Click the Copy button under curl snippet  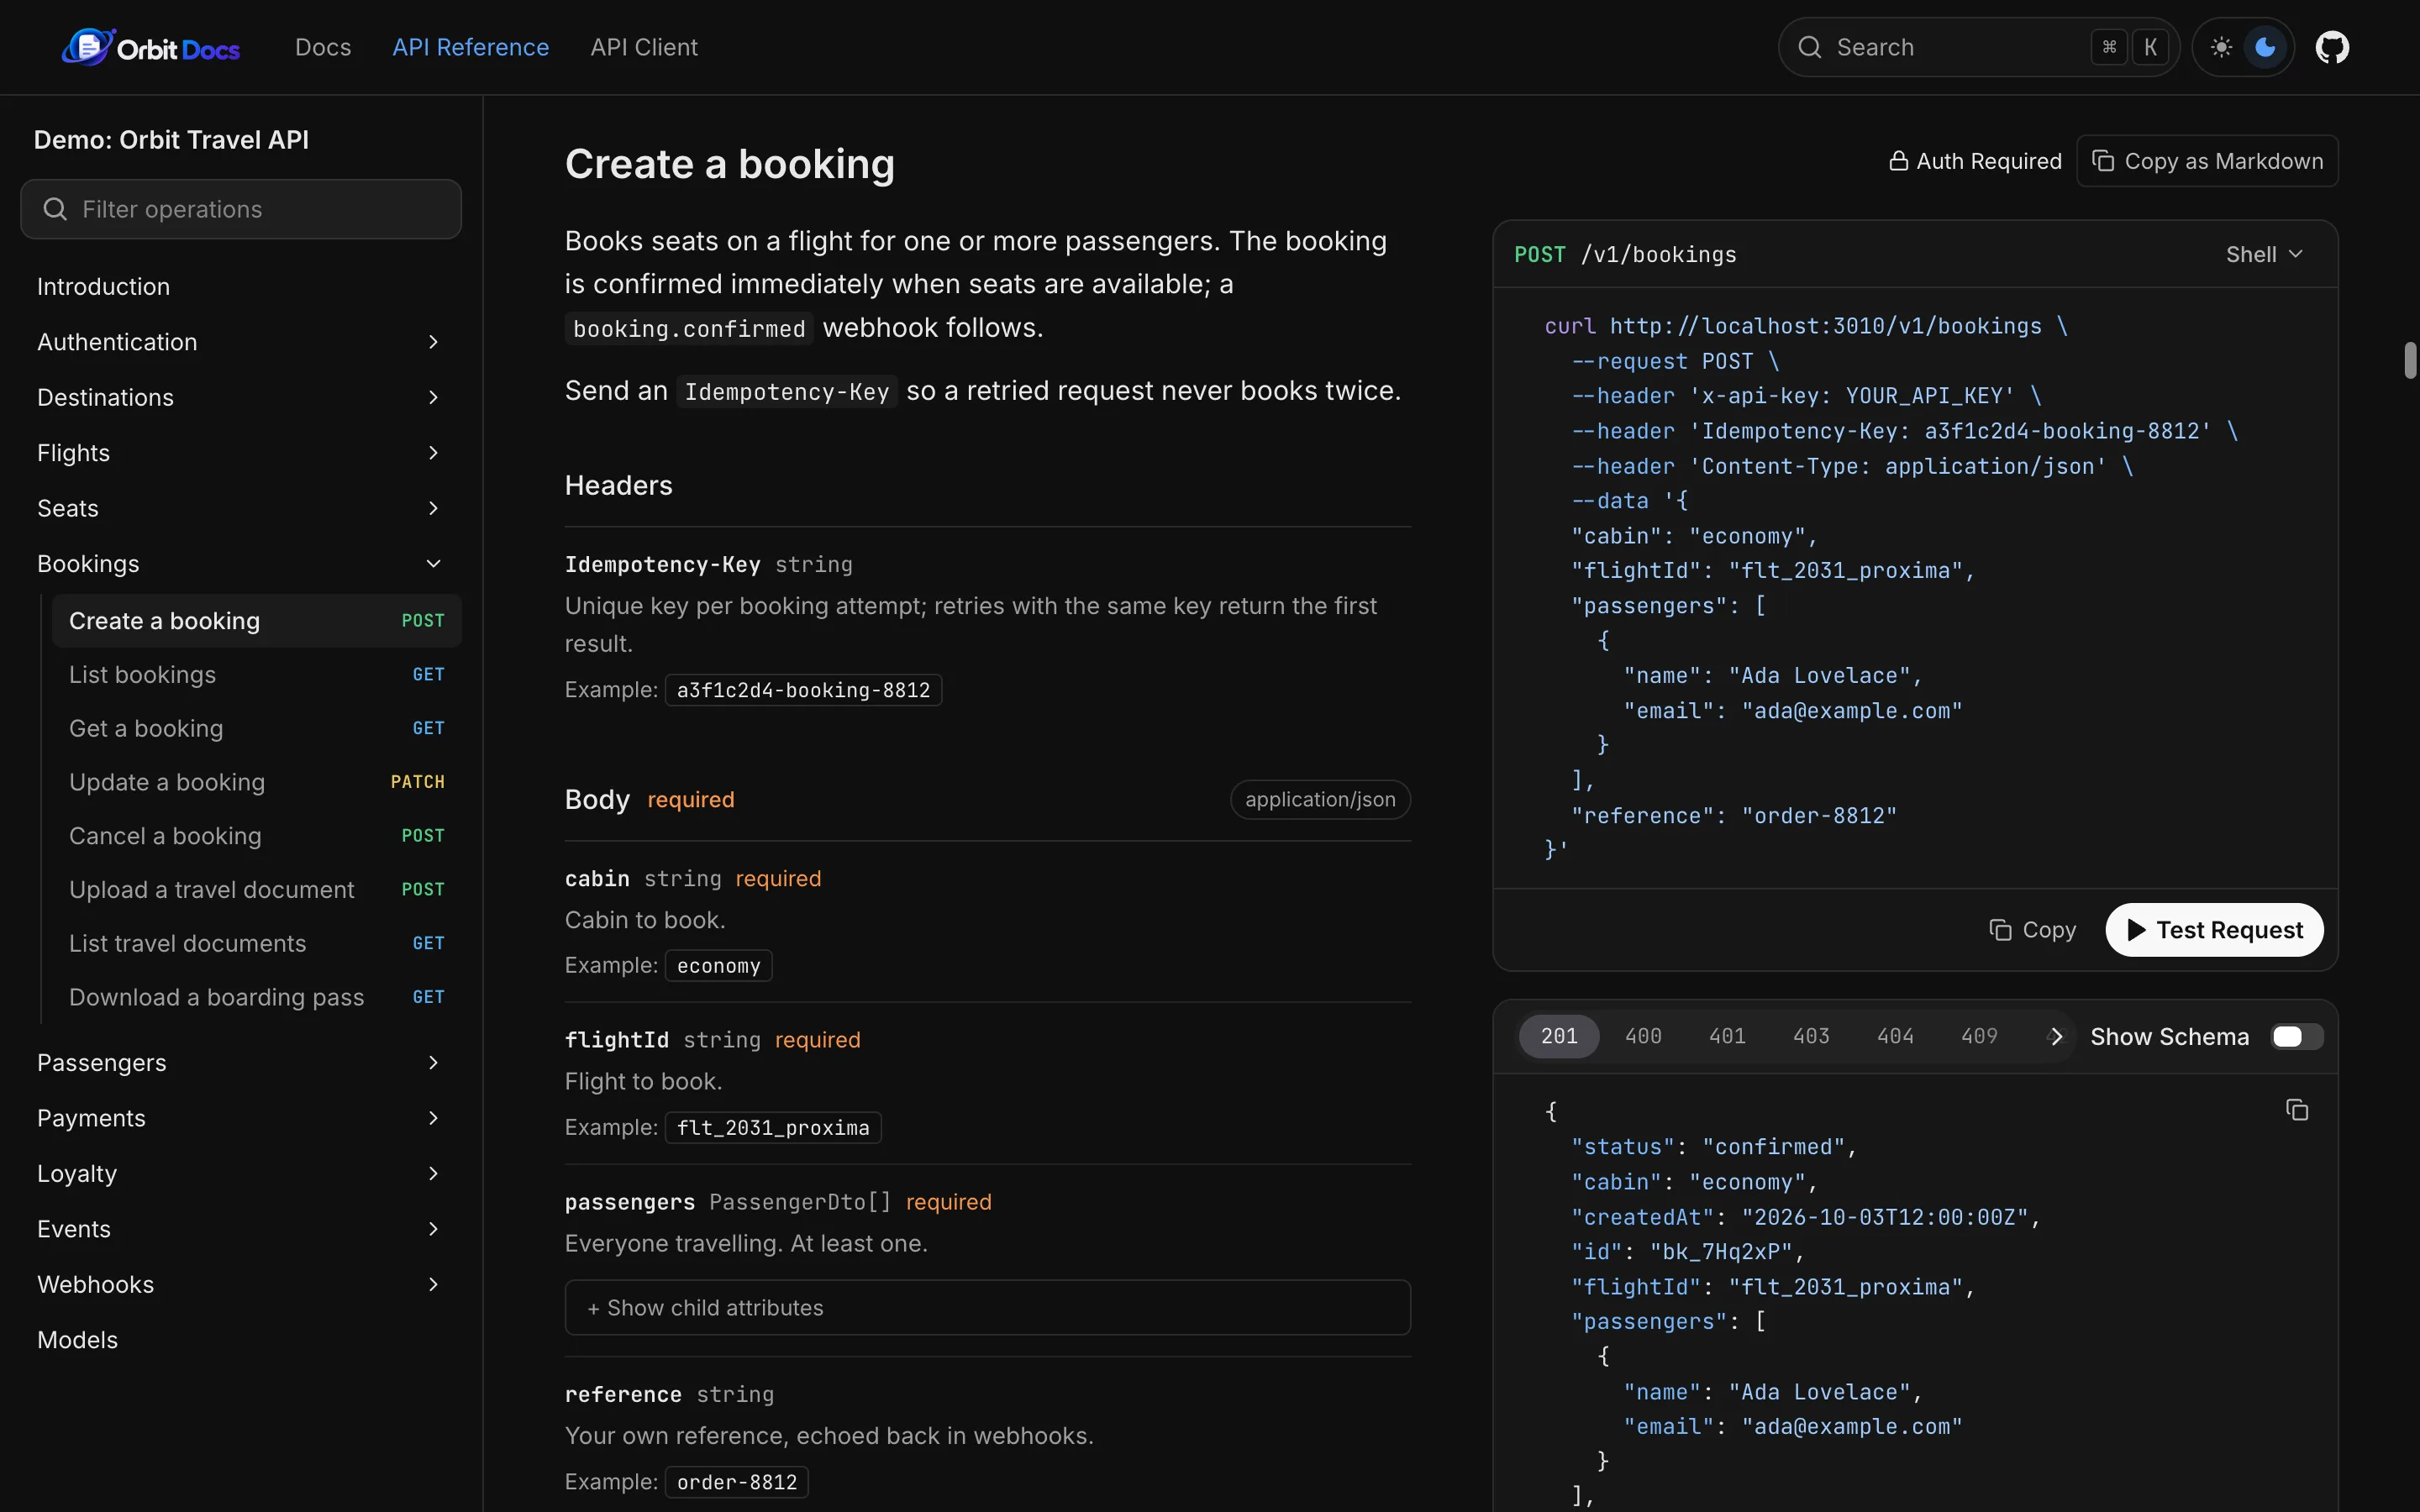[x=2032, y=930]
